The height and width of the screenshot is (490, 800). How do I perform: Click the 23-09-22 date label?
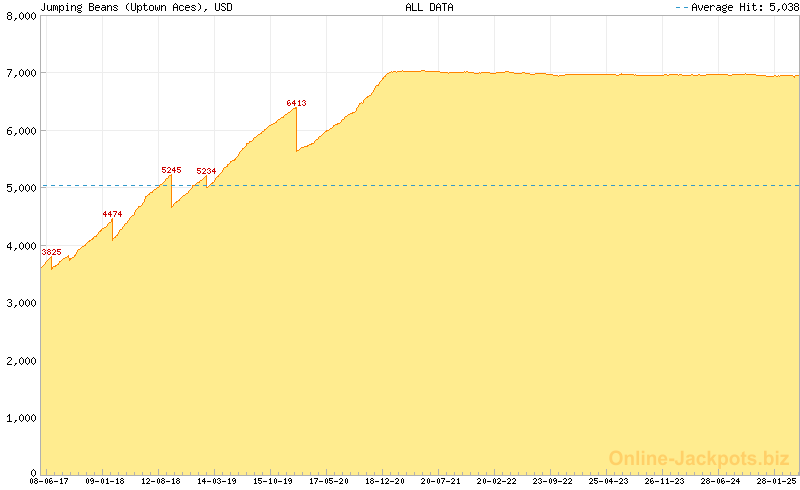tap(553, 481)
